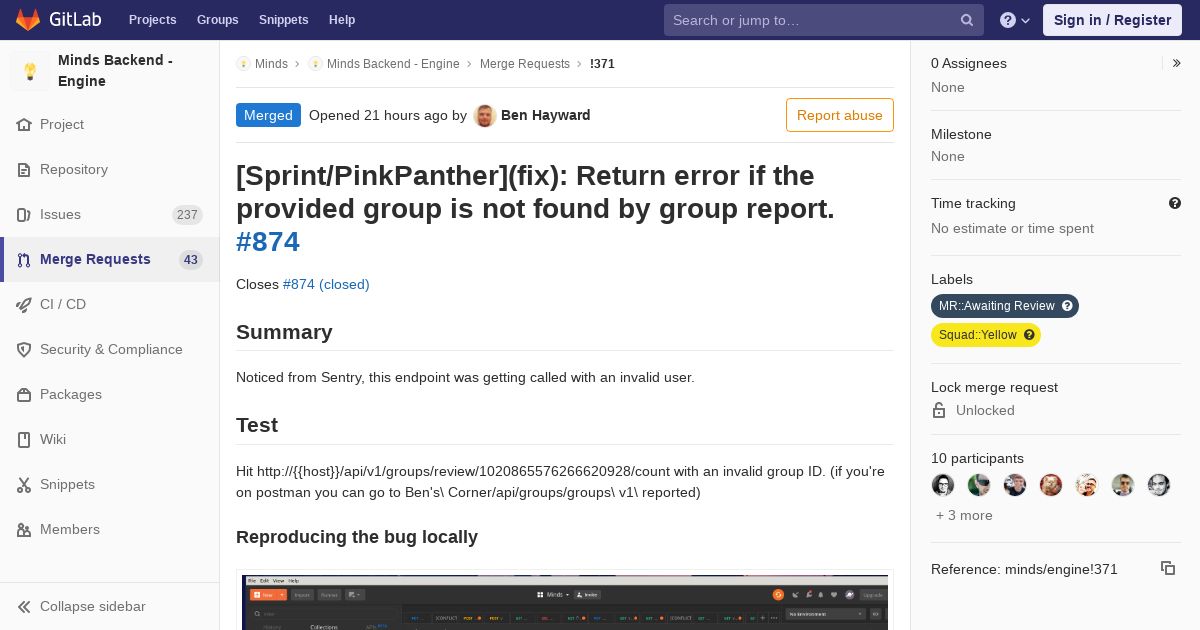The width and height of the screenshot is (1200, 630).
Task: Open the help question-mark dropdown
Action: [x=1015, y=20]
